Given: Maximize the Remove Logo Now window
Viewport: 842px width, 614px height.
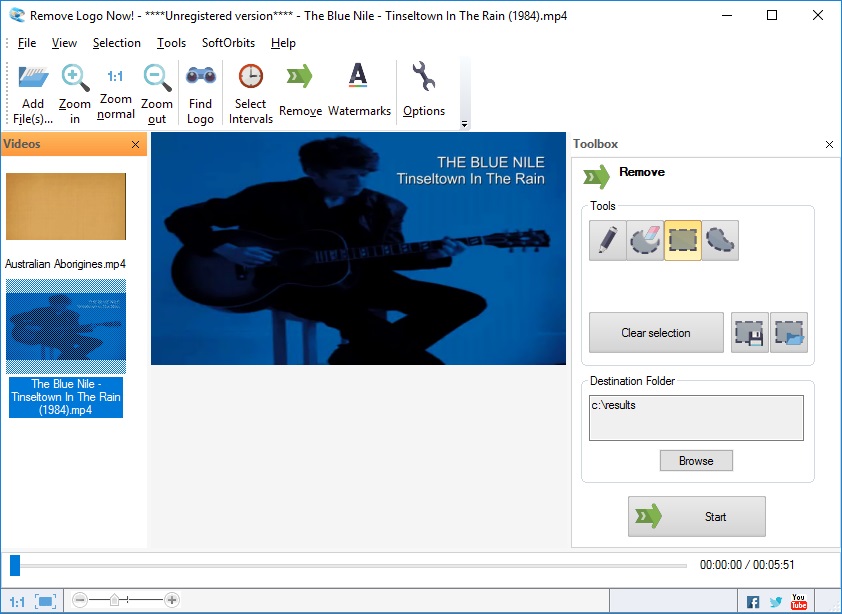Looking at the screenshot, I should pos(772,15).
